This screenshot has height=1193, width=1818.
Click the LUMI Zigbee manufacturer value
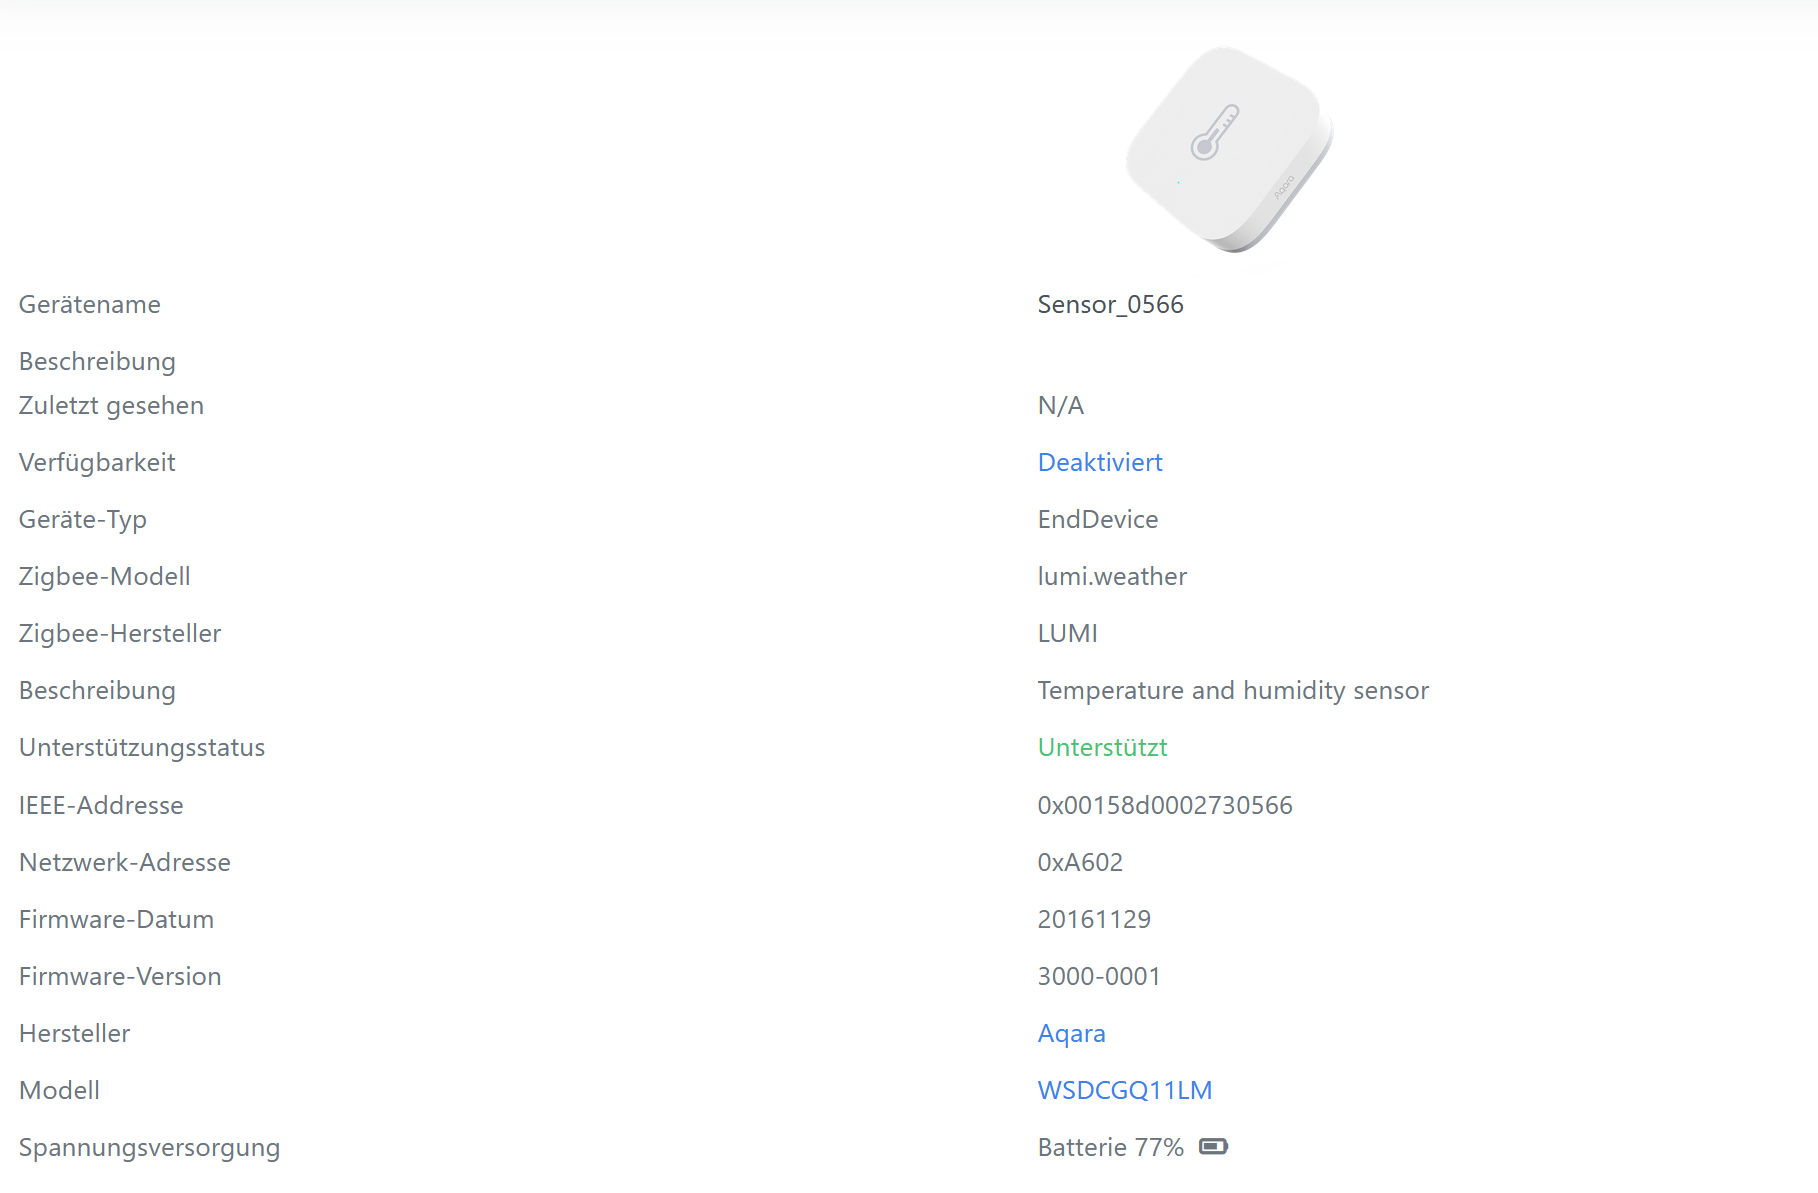click(x=1067, y=633)
